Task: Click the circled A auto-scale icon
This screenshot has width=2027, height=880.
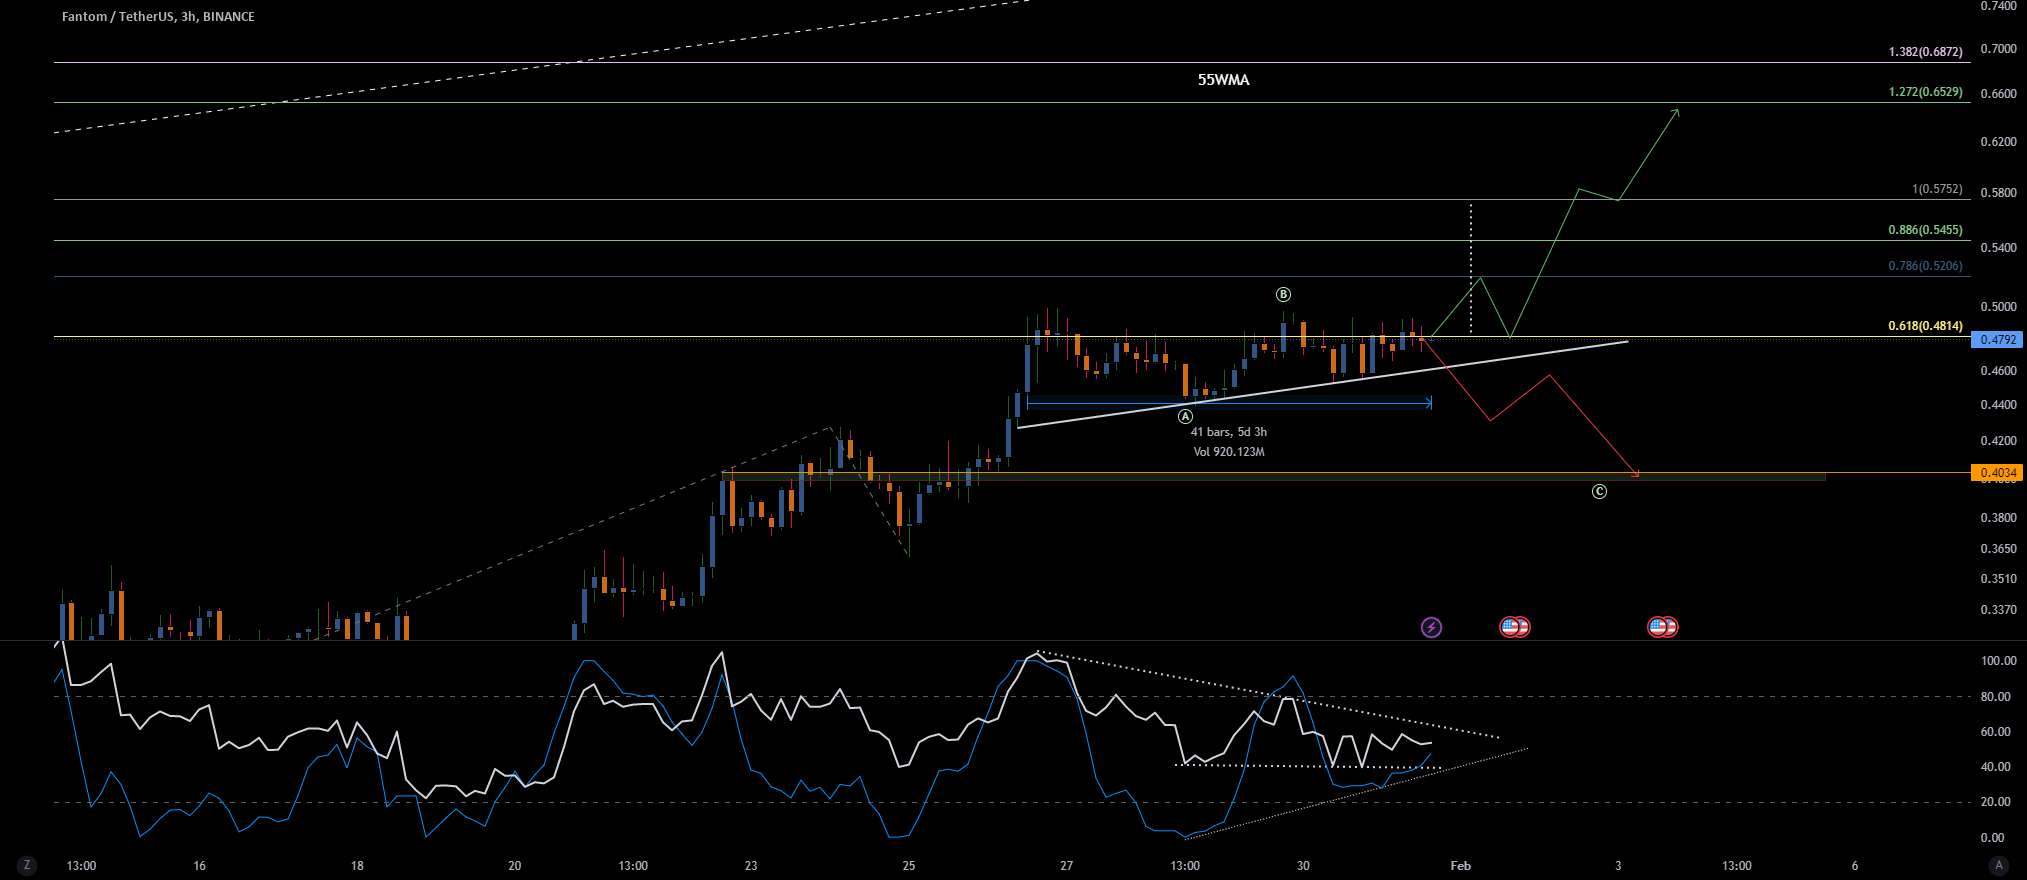Action: (x=1999, y=865)
